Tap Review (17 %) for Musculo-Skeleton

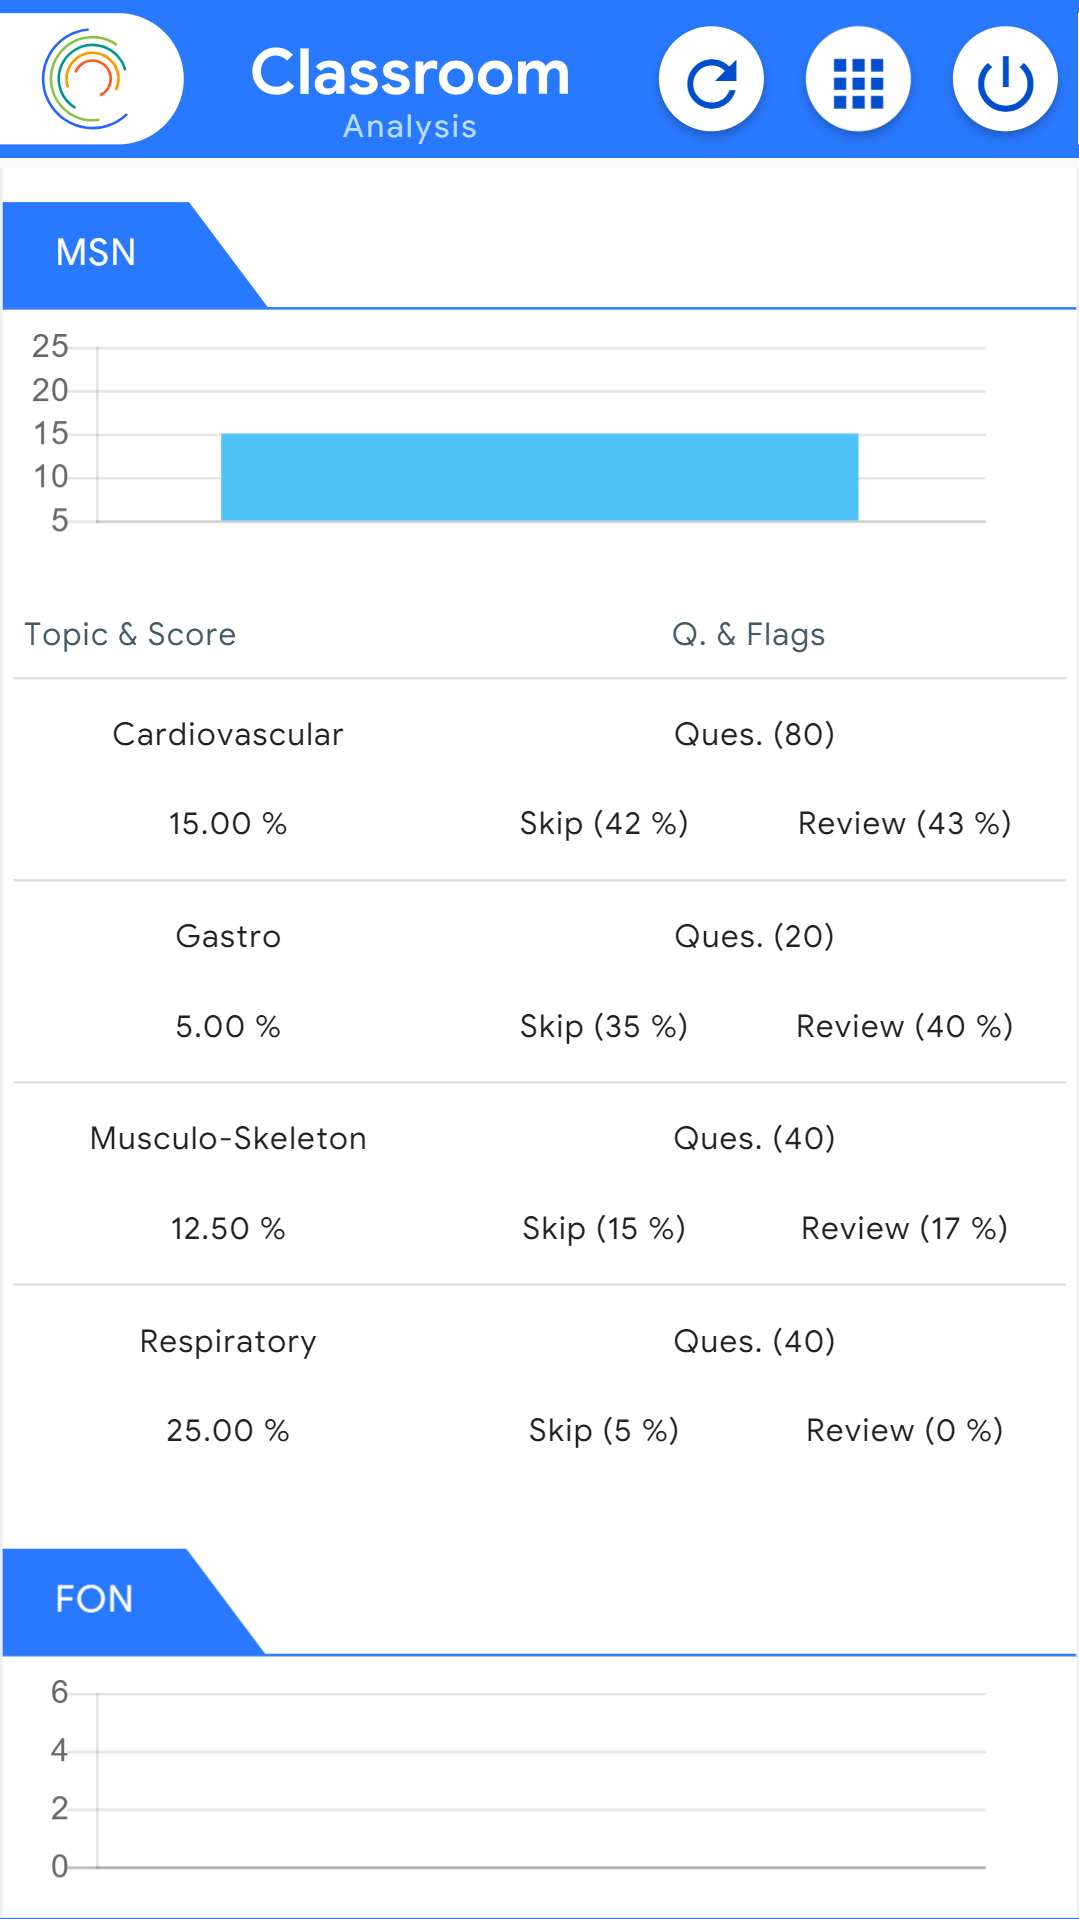[905, 1229]
